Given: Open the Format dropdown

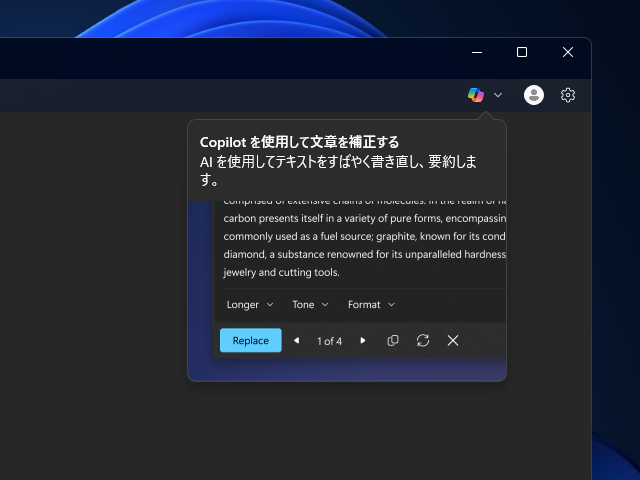Looking at the screenshot, I should click(371, 305).
